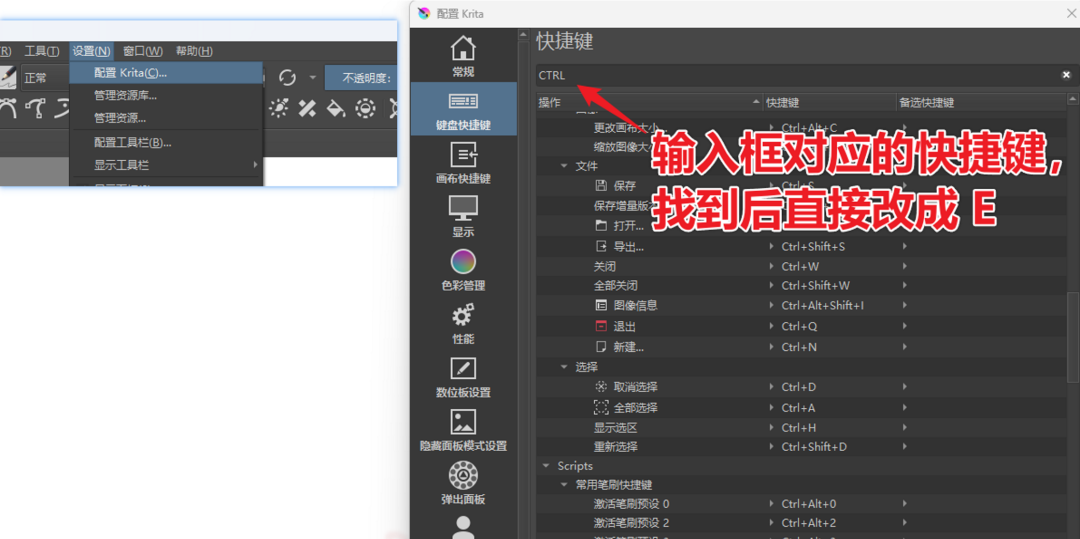Select the 关闭 action row
Screen dimensions: 1080x539
tap(802, 266)
